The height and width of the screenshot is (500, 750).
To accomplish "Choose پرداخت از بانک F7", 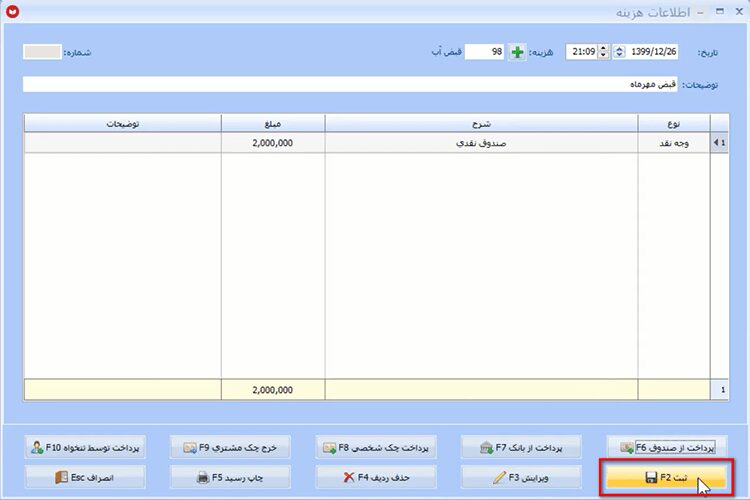I will coord(521,447).
